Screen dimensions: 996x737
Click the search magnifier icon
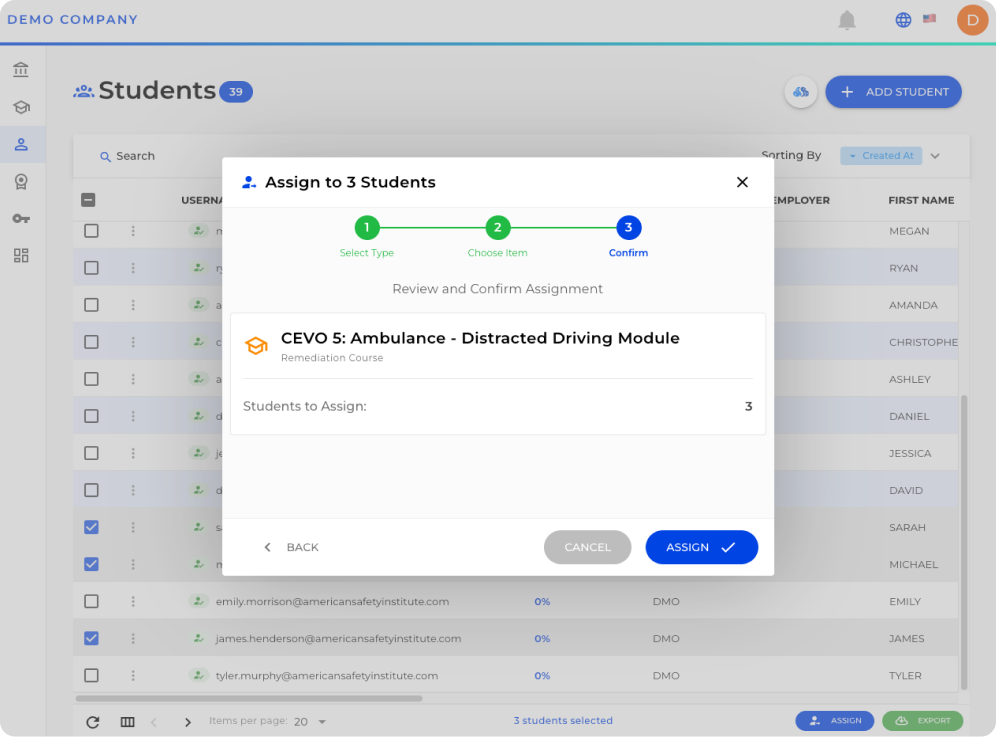105,156
